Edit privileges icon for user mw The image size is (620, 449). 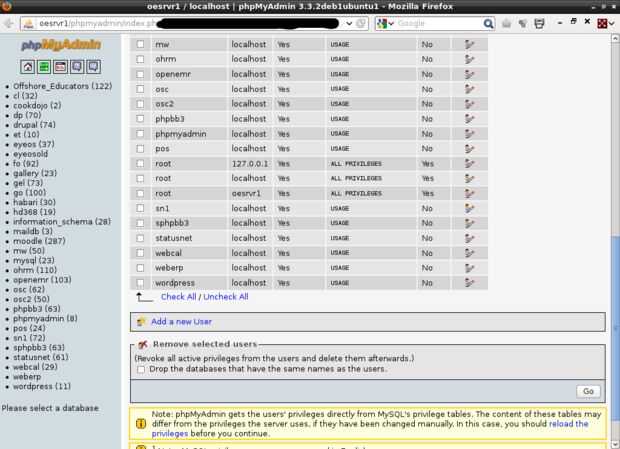469,44
